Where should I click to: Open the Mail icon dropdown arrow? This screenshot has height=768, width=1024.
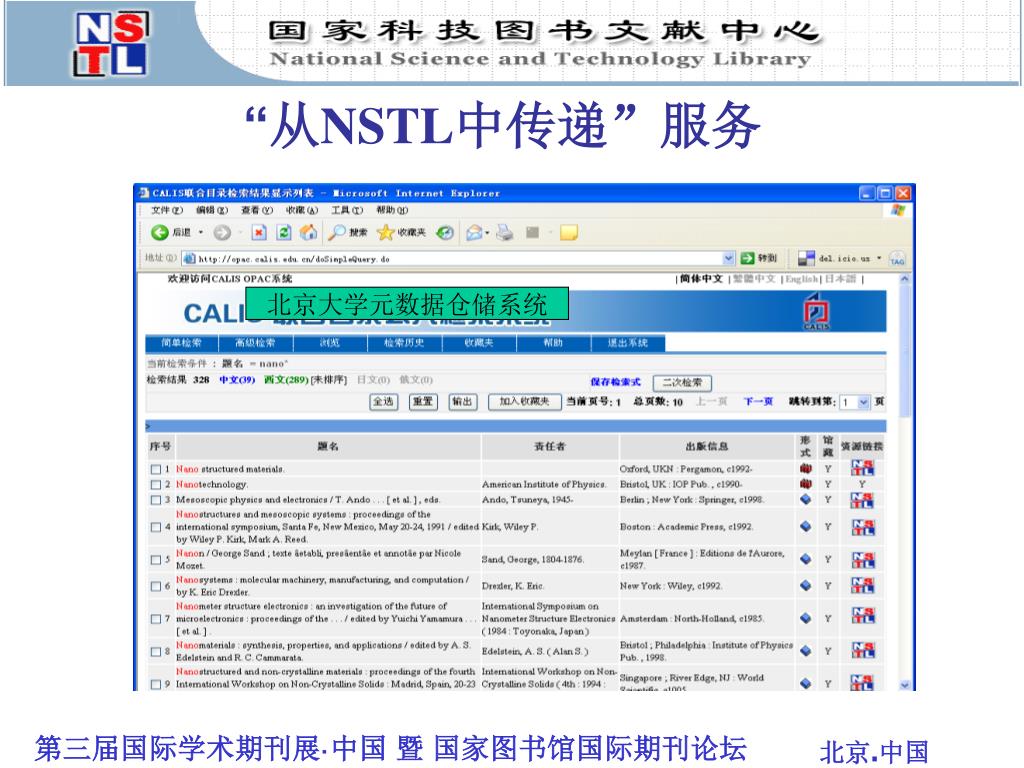point(487,232)
